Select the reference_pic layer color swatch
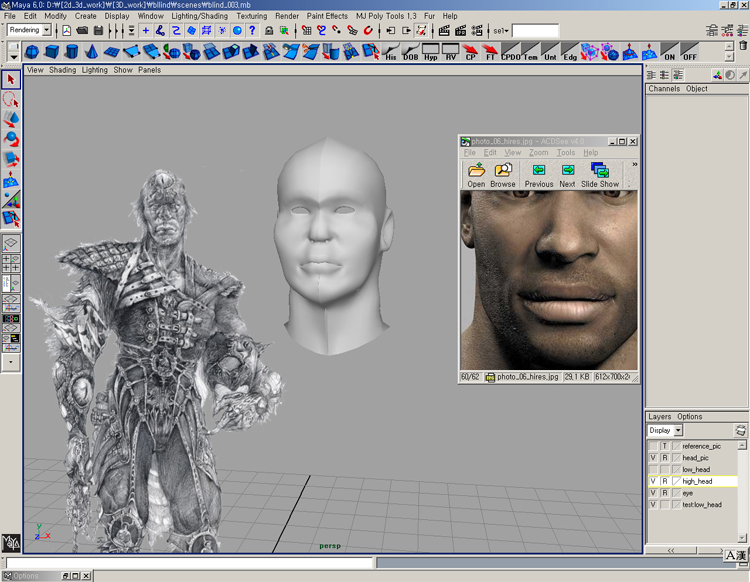 pyautogui.click(x=676, y=446)
